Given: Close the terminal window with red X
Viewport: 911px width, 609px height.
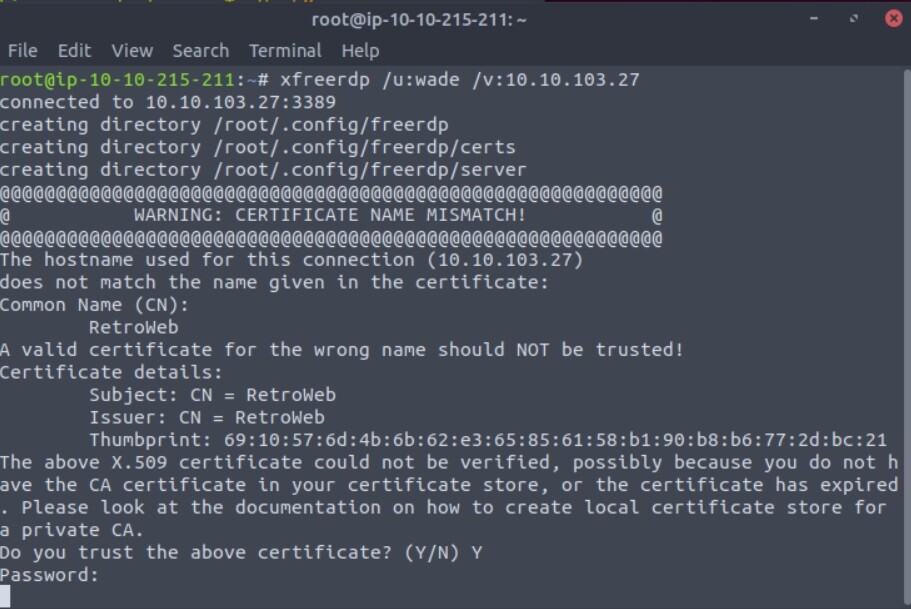Looking at the screenshot, I should click(x=893, y=17).
